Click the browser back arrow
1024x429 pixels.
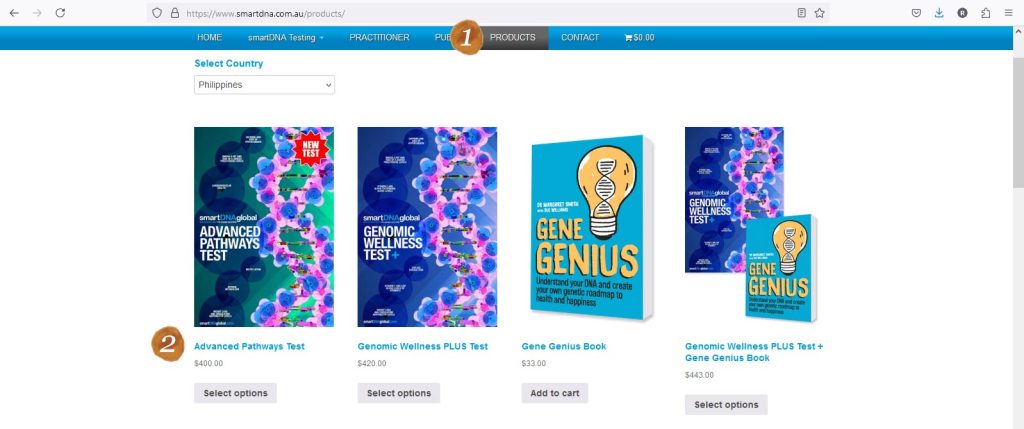[x=14, y=13]
